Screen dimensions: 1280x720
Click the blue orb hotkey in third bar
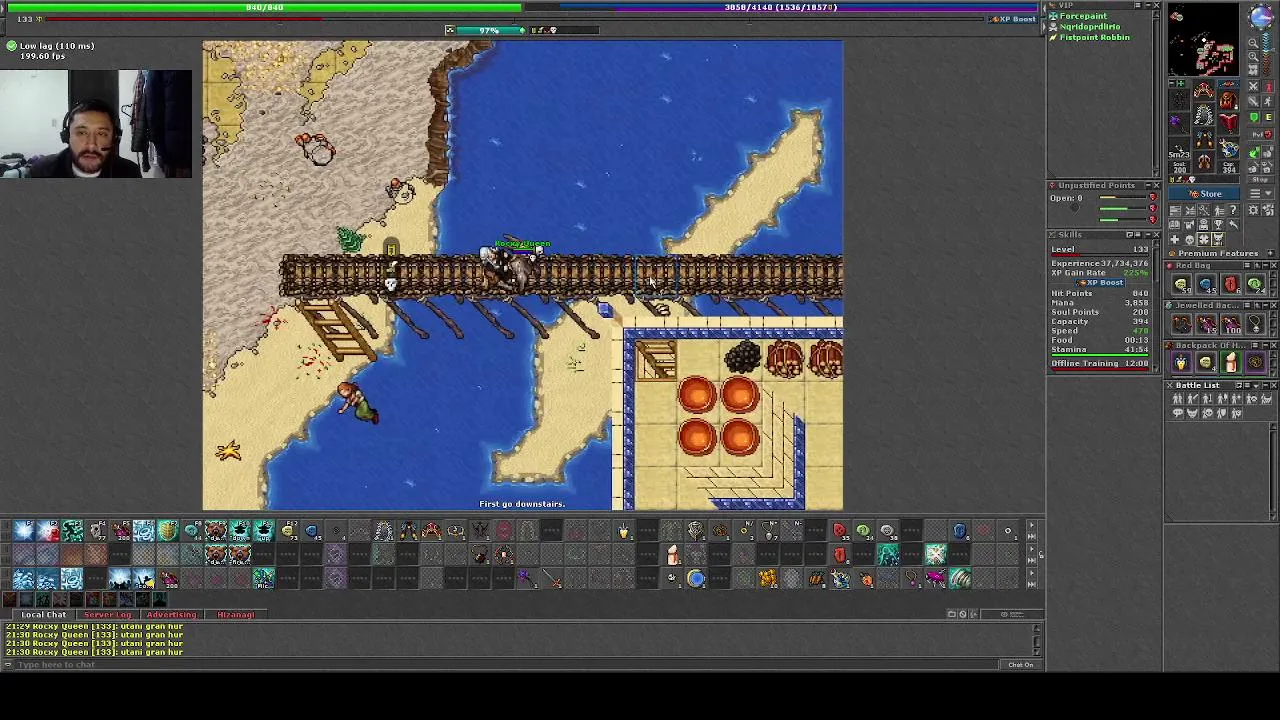pos(696,578)
